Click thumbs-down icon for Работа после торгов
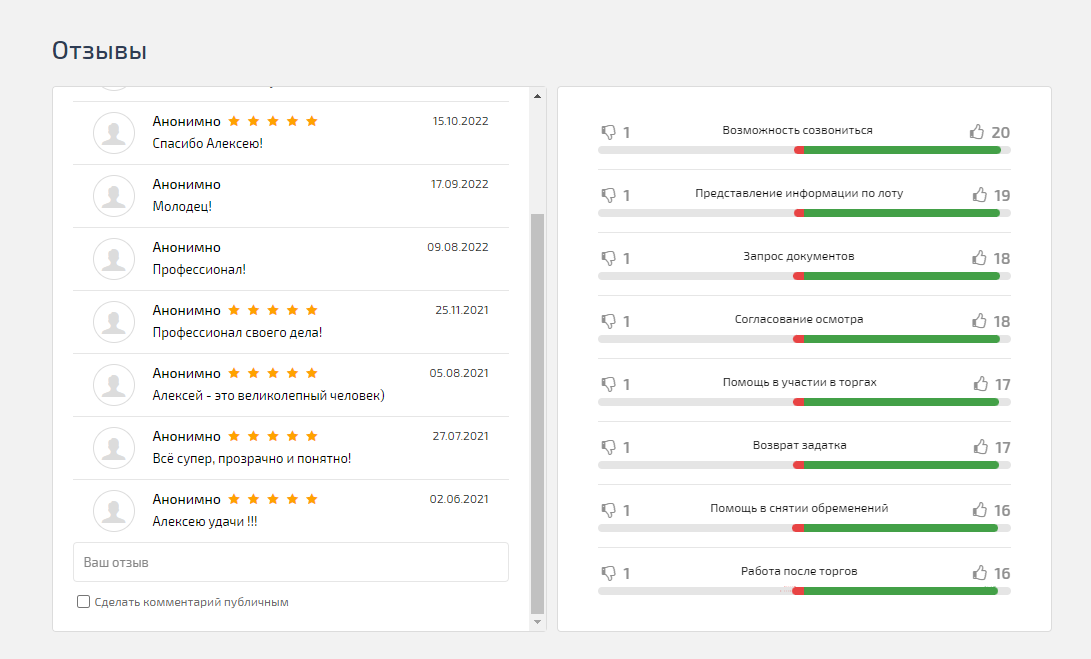Image resolution: width=1091 pixels, height=659 pixels. click(x=608, y=573)
